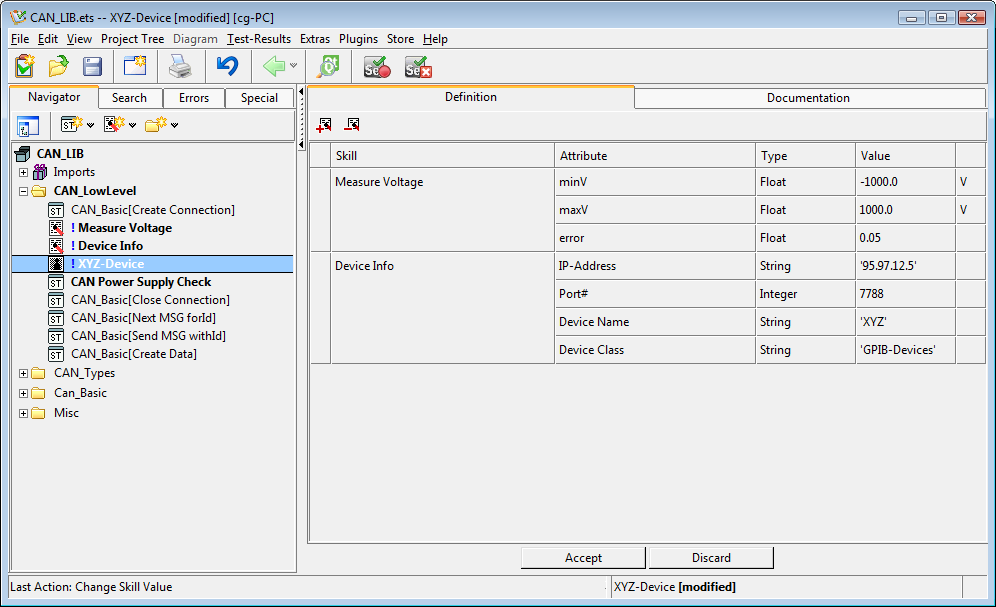
Task: Click the Selenium record icon with red dot
Action: (x=376, y=67)
